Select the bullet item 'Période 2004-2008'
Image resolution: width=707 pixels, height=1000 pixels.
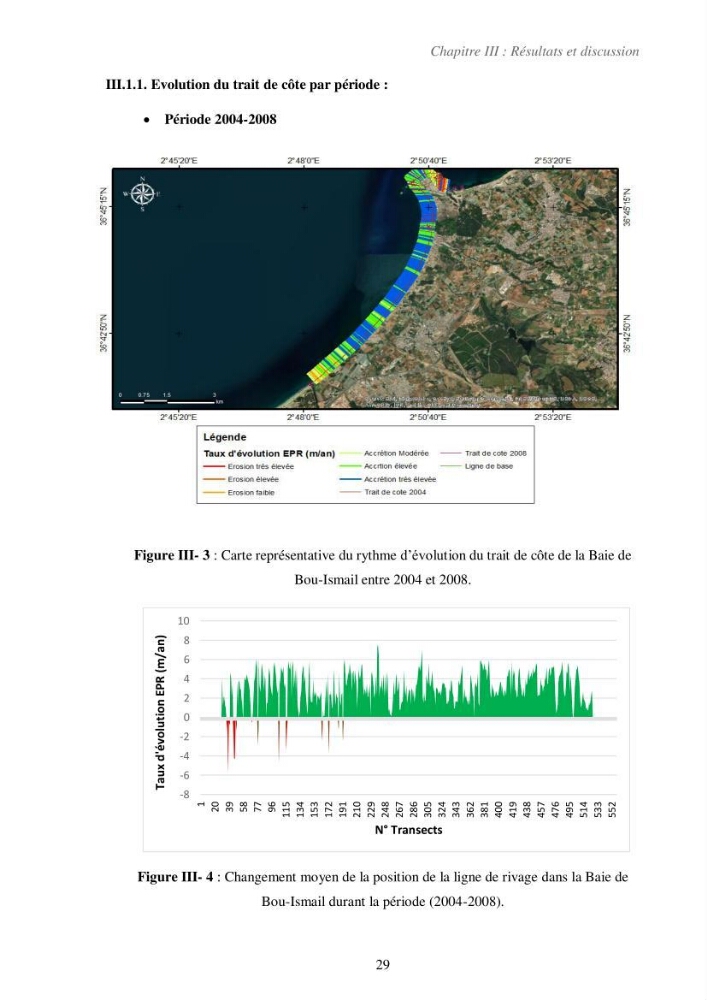[x=220, y=119]
